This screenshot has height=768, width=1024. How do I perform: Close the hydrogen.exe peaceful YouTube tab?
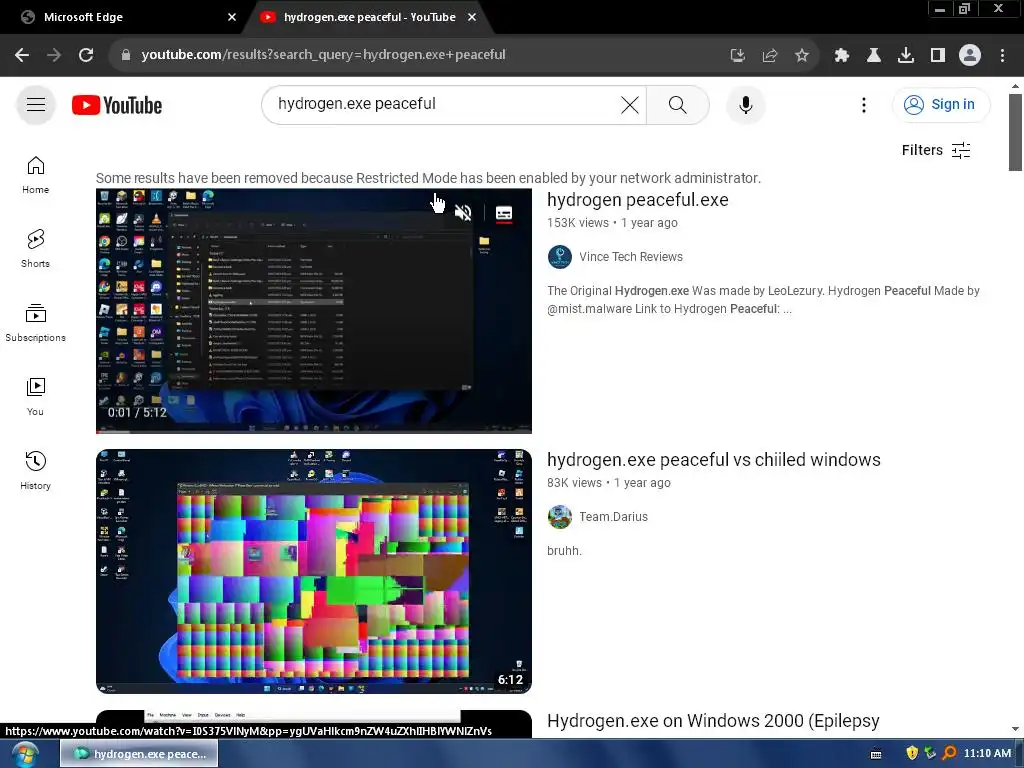click(472, 17)
